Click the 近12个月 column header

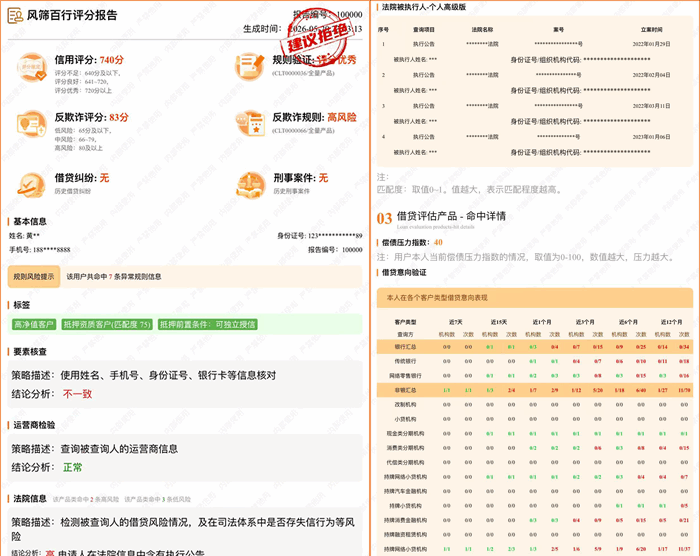point(672,322)
